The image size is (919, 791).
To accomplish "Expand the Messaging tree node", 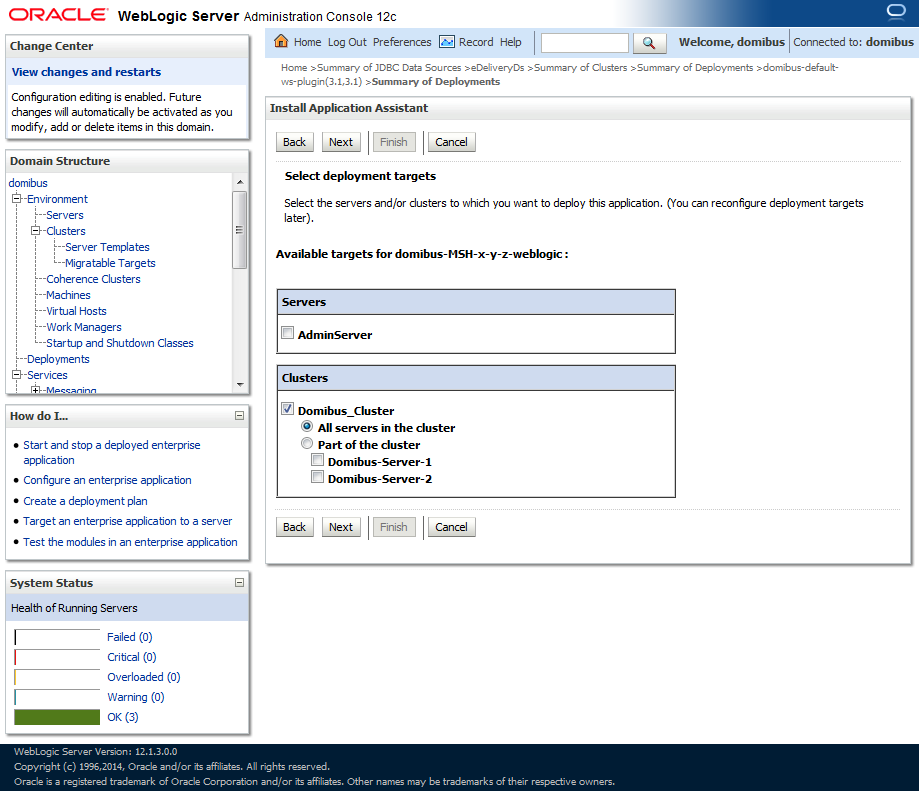I will coord(36,390).
